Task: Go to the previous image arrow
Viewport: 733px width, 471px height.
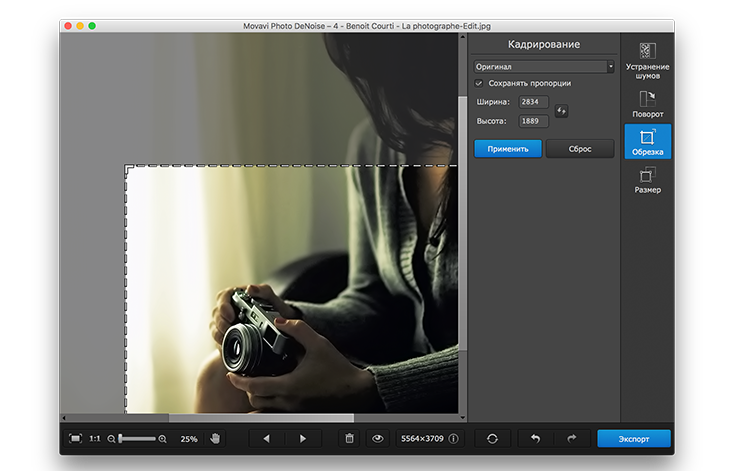Action: [x=266, y=439]
